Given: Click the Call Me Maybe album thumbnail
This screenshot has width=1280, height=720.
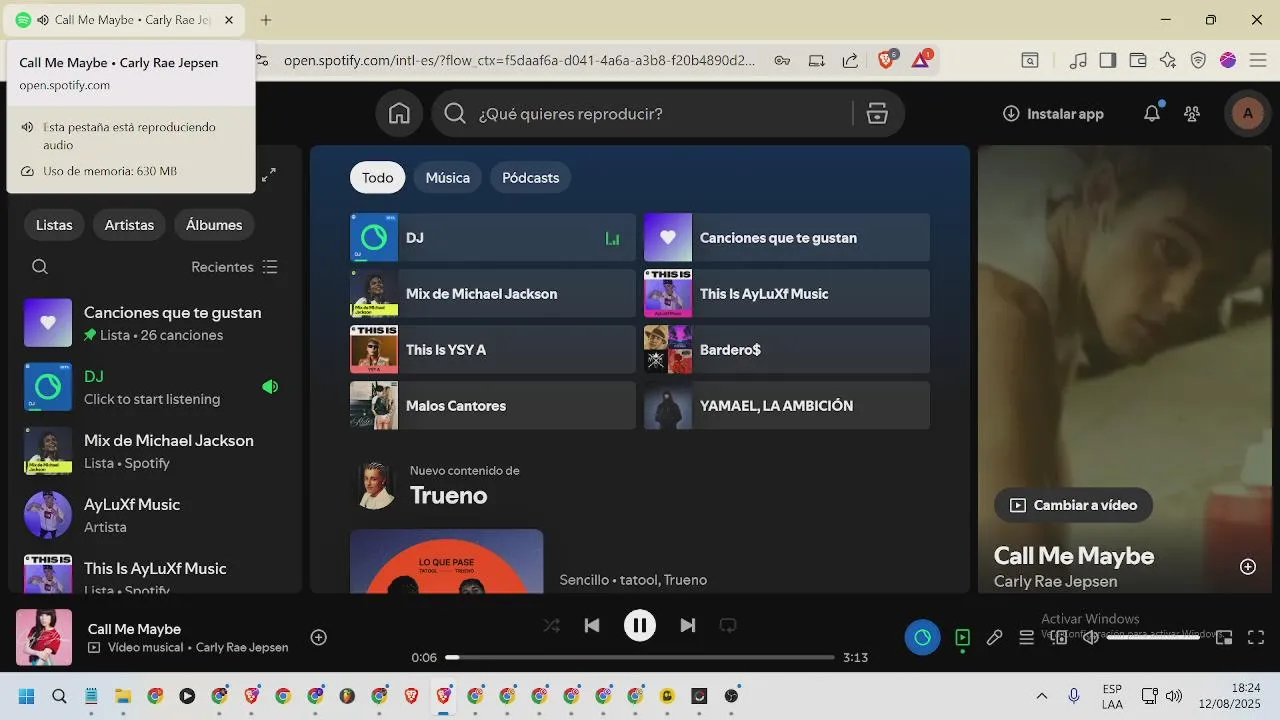Looking at the screenshot, I should click(x=44, y=637).
